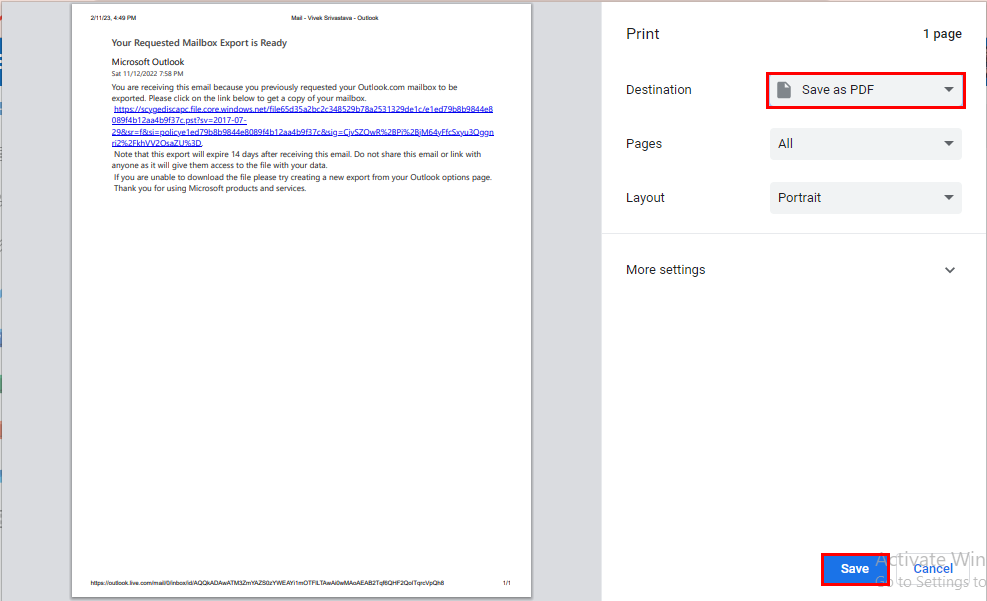Click the Destination dropdown arrow
The image size is (987, 601).
(948, 90)
